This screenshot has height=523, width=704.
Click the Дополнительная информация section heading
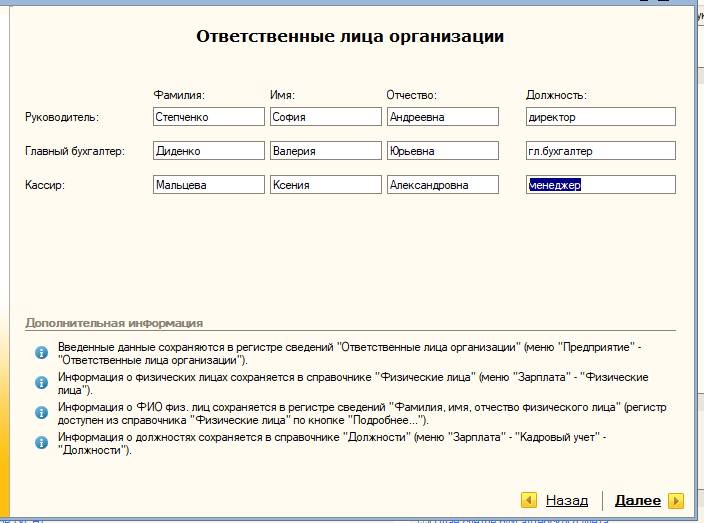114,323
